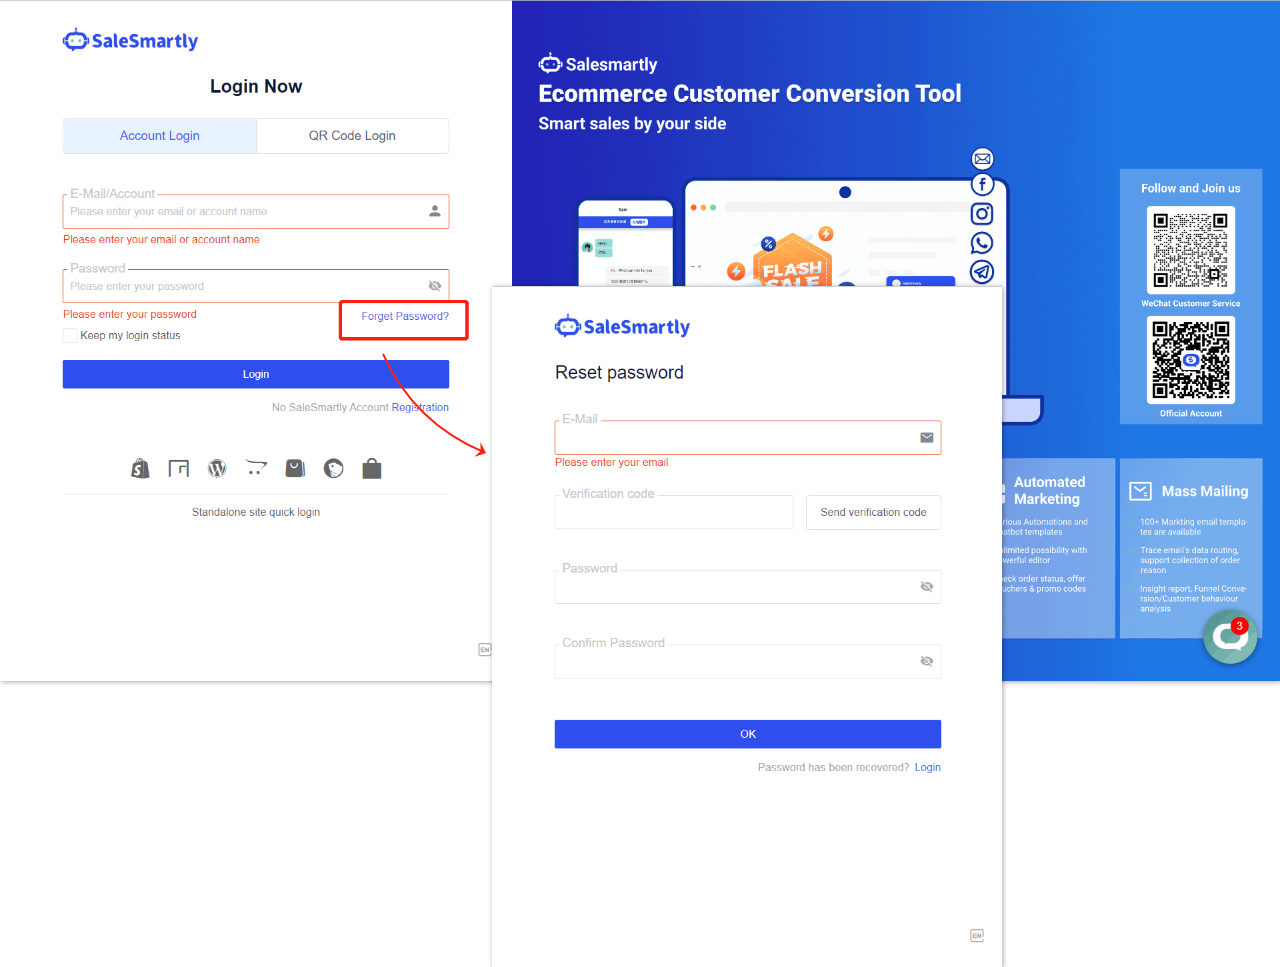Click the red Please enter your email error
Viewport: 1280px width, 967px height.
pyautogui.click(x=612, y=462)
